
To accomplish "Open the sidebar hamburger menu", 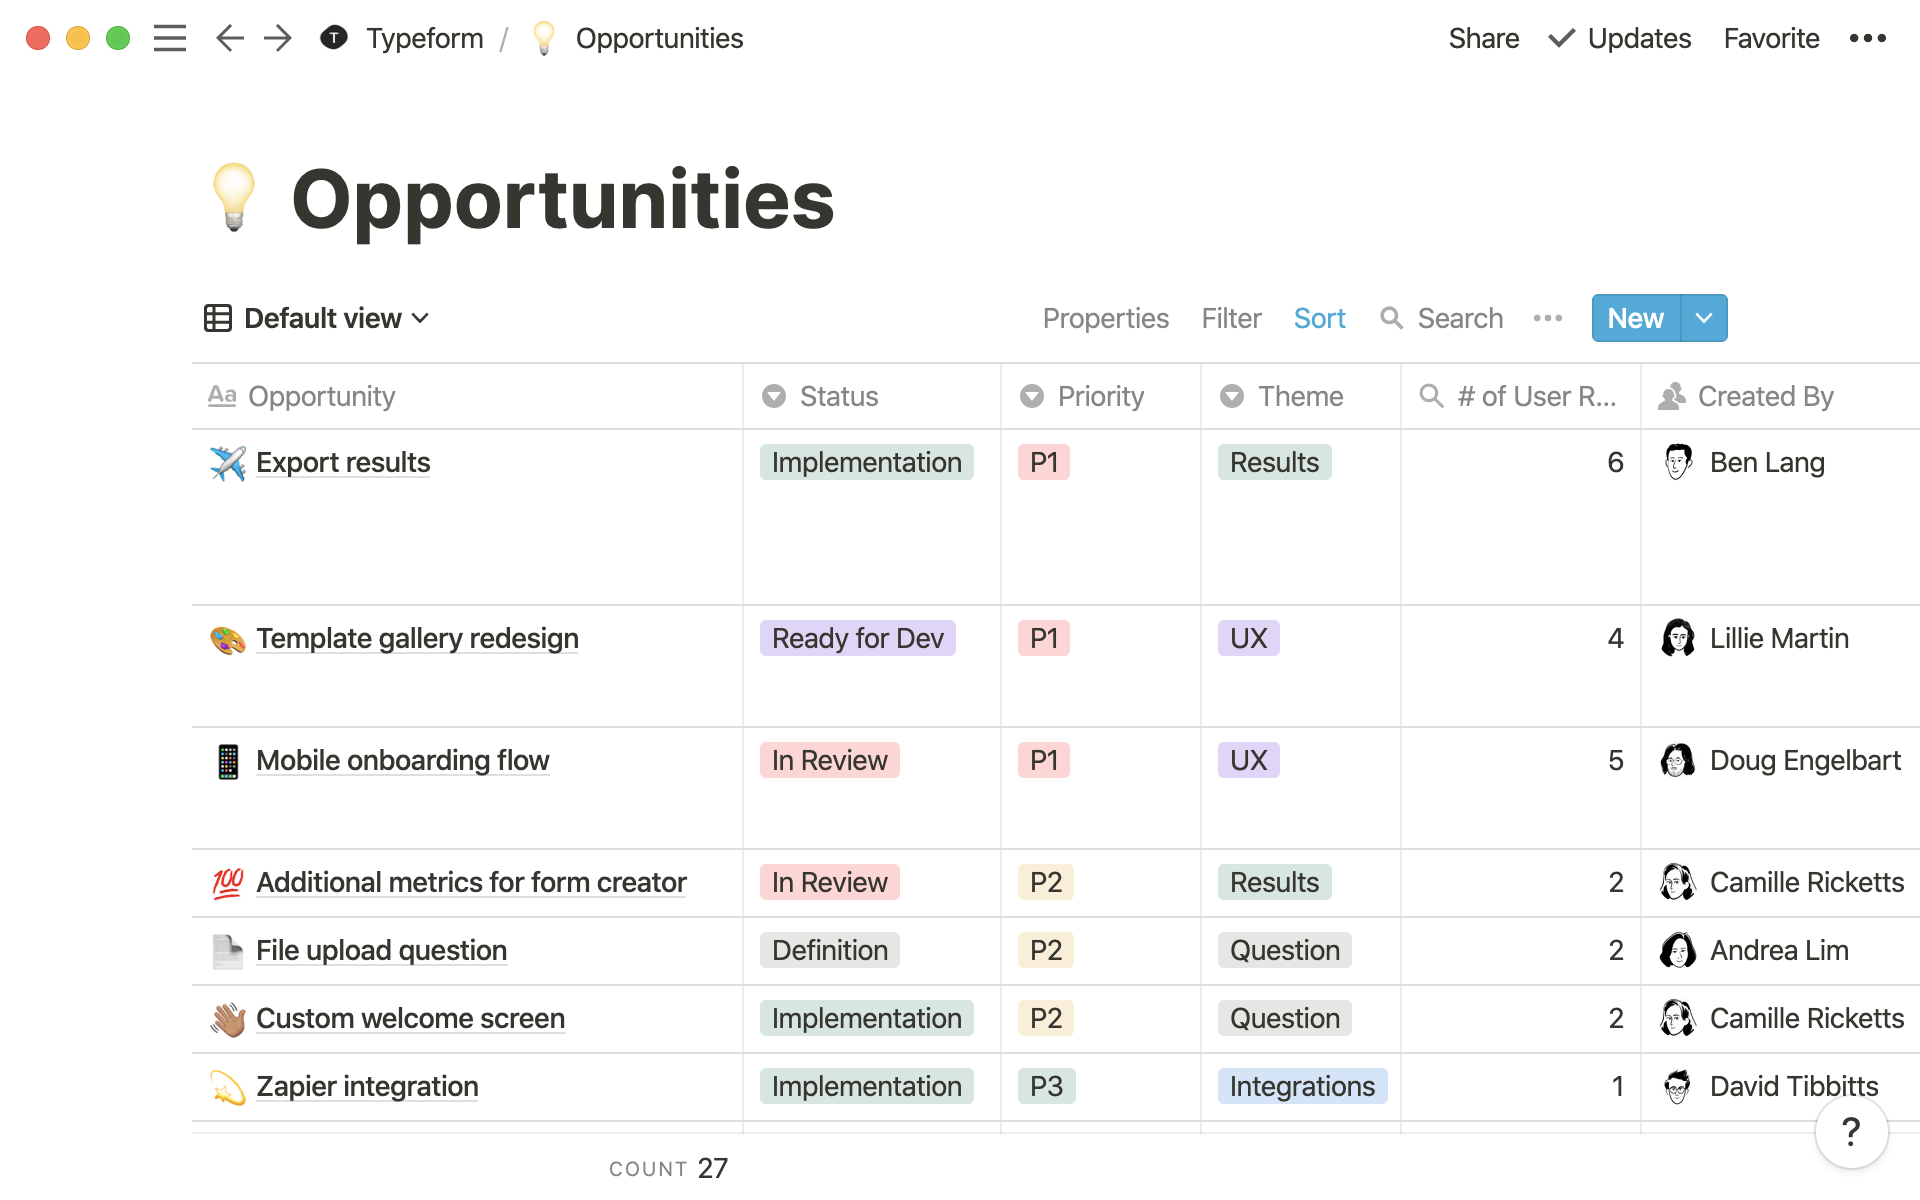I will pyautogui.click(x=170, y=38).
